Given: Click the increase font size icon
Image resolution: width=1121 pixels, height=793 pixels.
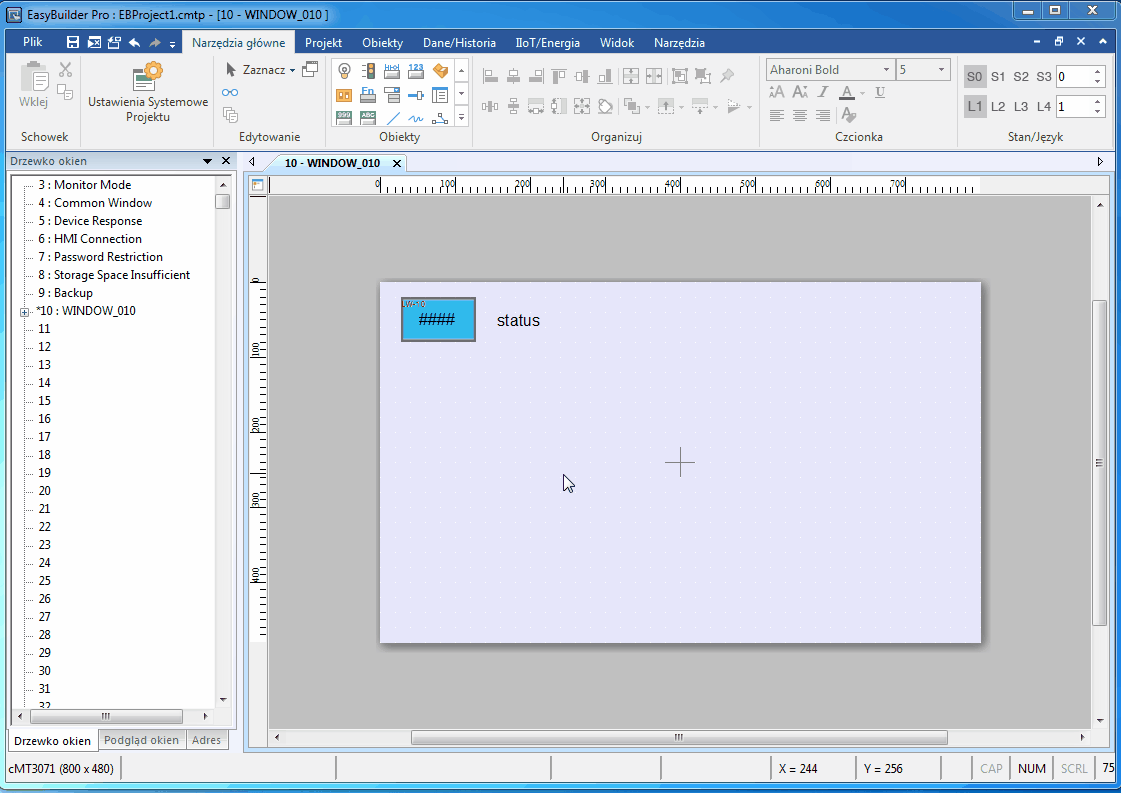Looking at the screenshot, I should (776, 92).
